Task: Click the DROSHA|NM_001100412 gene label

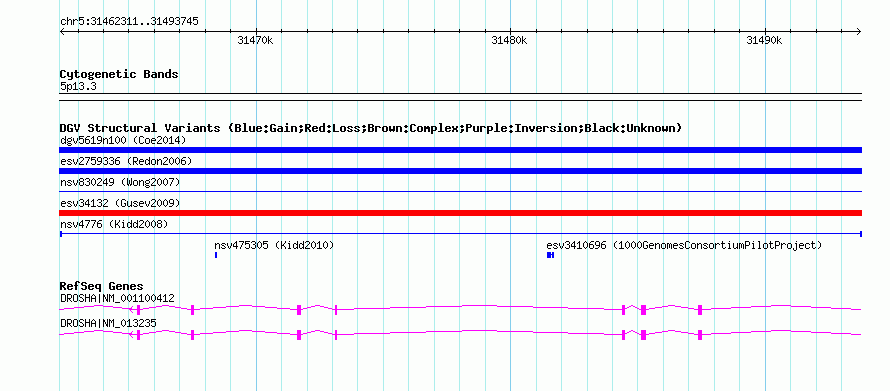Action: (117, 298)
